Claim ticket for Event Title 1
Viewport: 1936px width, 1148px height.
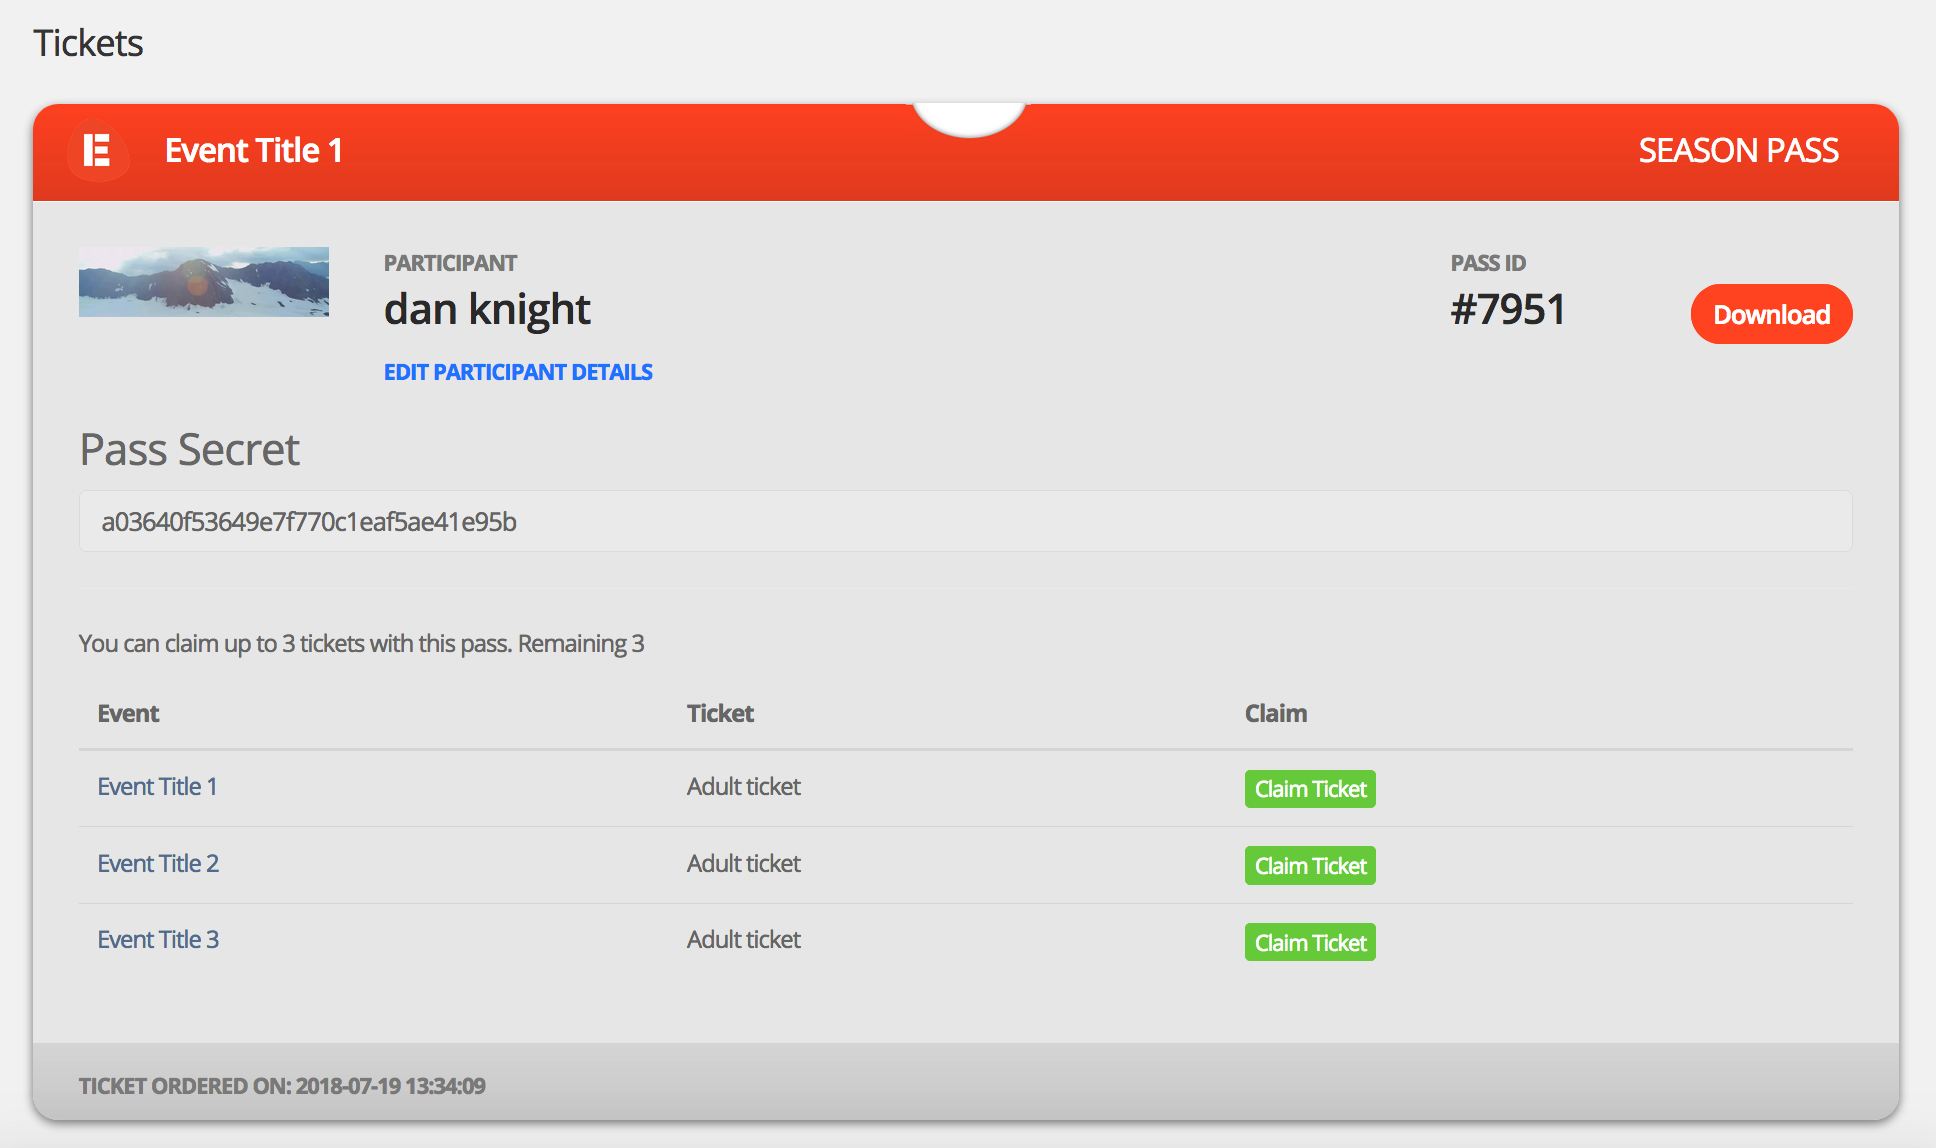pyautogui.click(x=1309, y=789)
